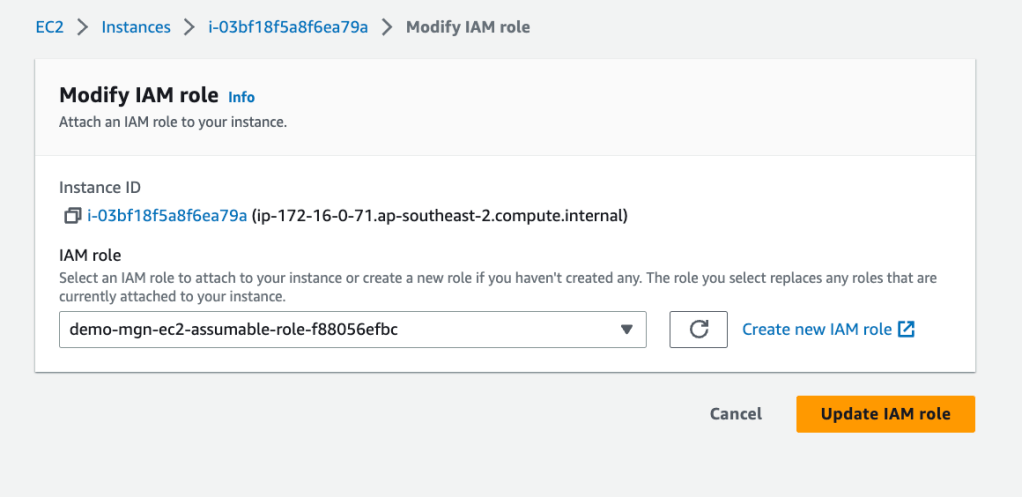Click the breadcrumb chevron after EC2
This screenshot has height=497, width=1022.
(x=82, y=27)
